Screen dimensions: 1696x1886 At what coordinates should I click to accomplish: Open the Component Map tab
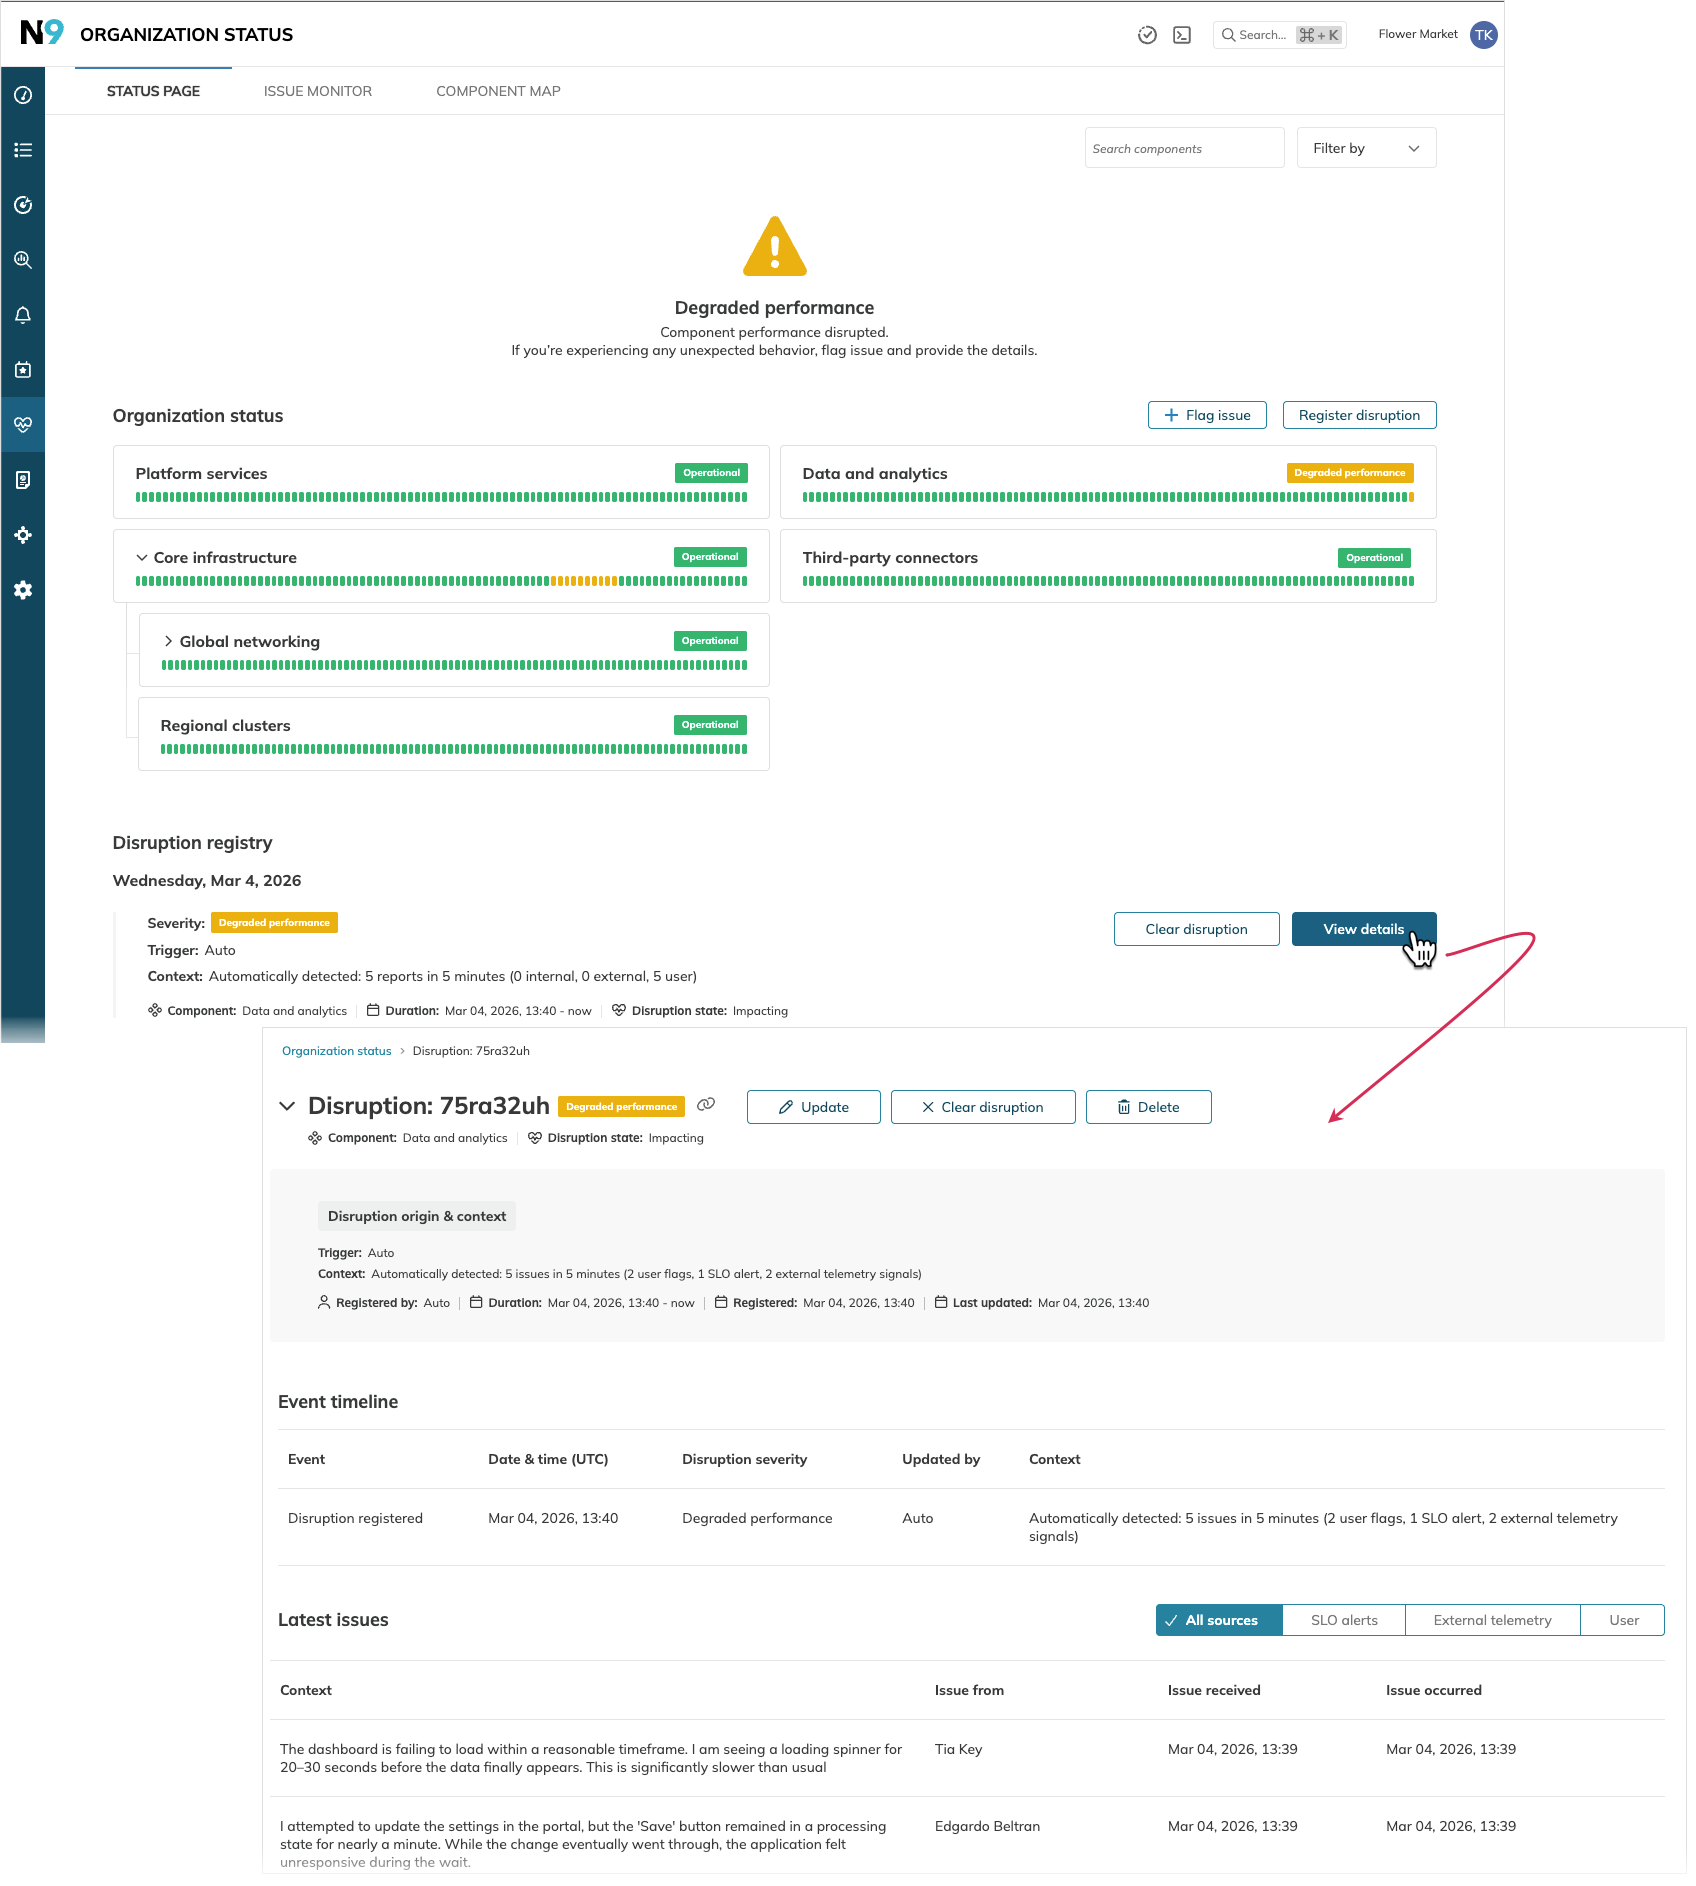click(498, 91)
